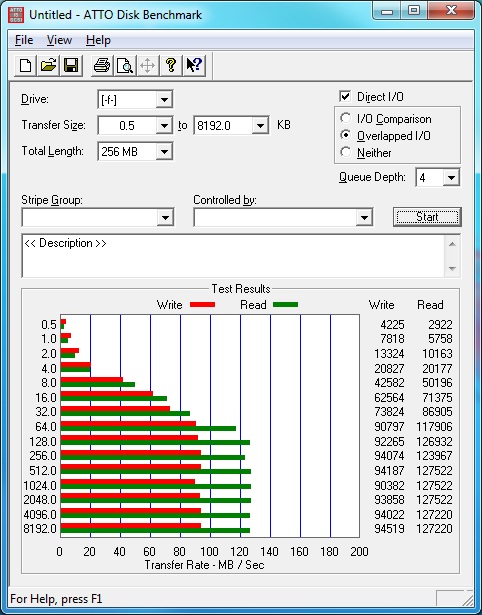Start the disk benchmark
The image size is (482, 615).
click(427, 217)
